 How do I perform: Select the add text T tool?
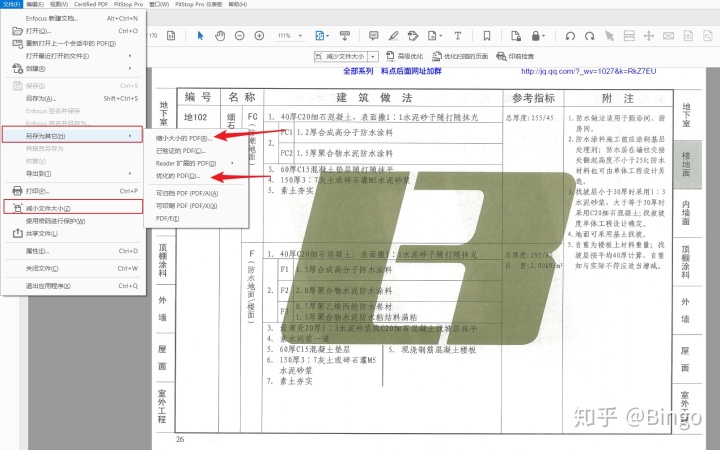[x=458, y=36]
